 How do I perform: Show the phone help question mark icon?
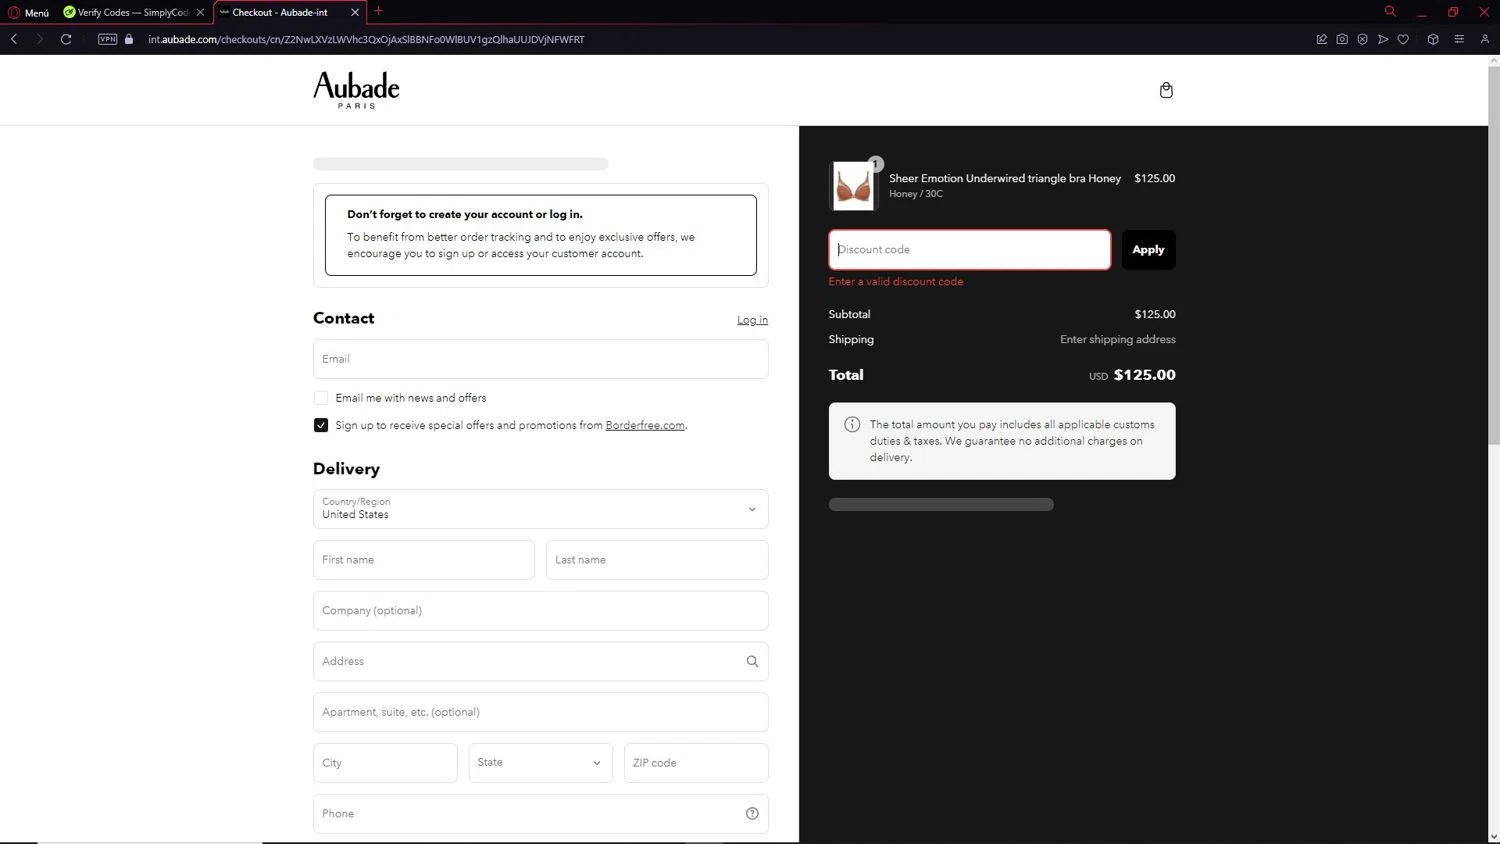[752, 814]
